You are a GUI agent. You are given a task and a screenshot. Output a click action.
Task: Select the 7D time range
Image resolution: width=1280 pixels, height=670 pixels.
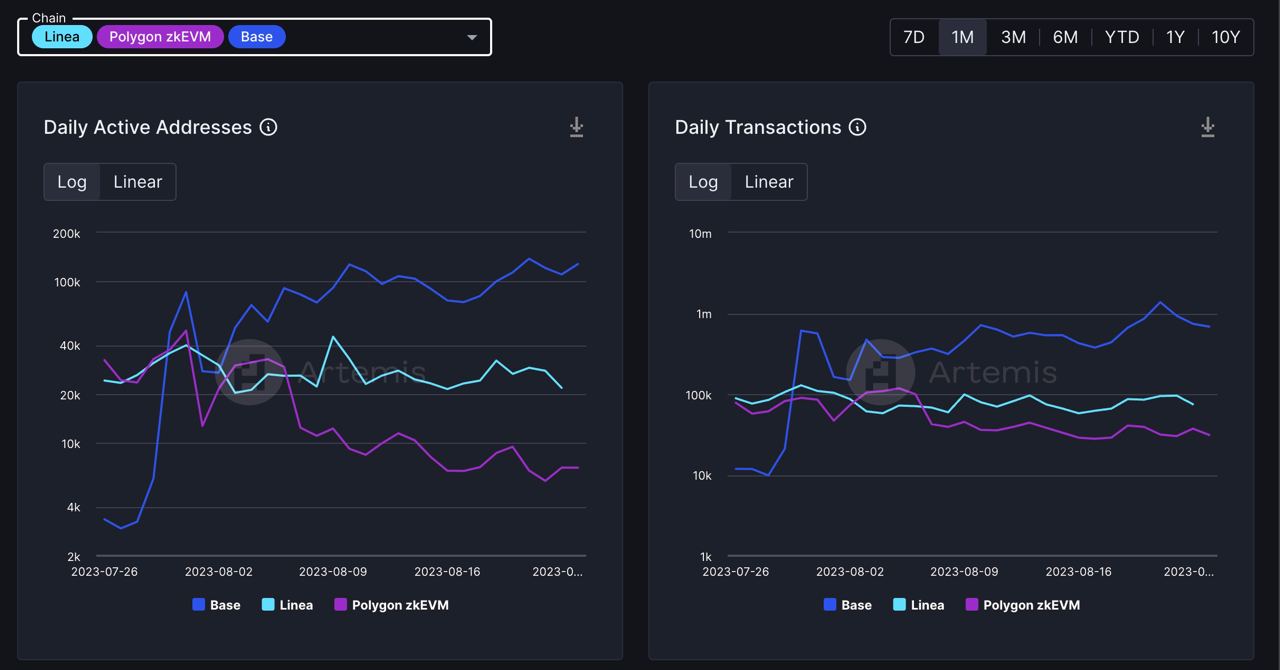[914, 37]
